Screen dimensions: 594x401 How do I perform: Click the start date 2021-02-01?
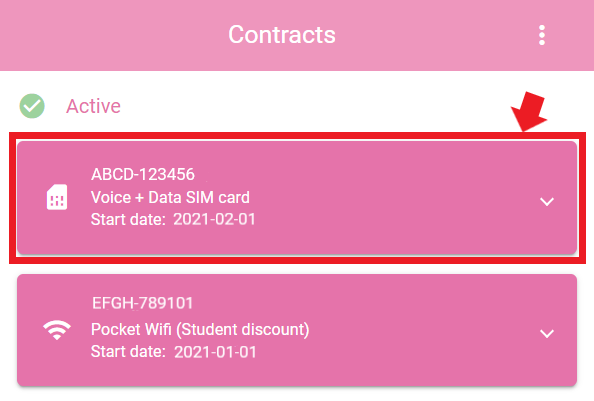click(214, 219)
